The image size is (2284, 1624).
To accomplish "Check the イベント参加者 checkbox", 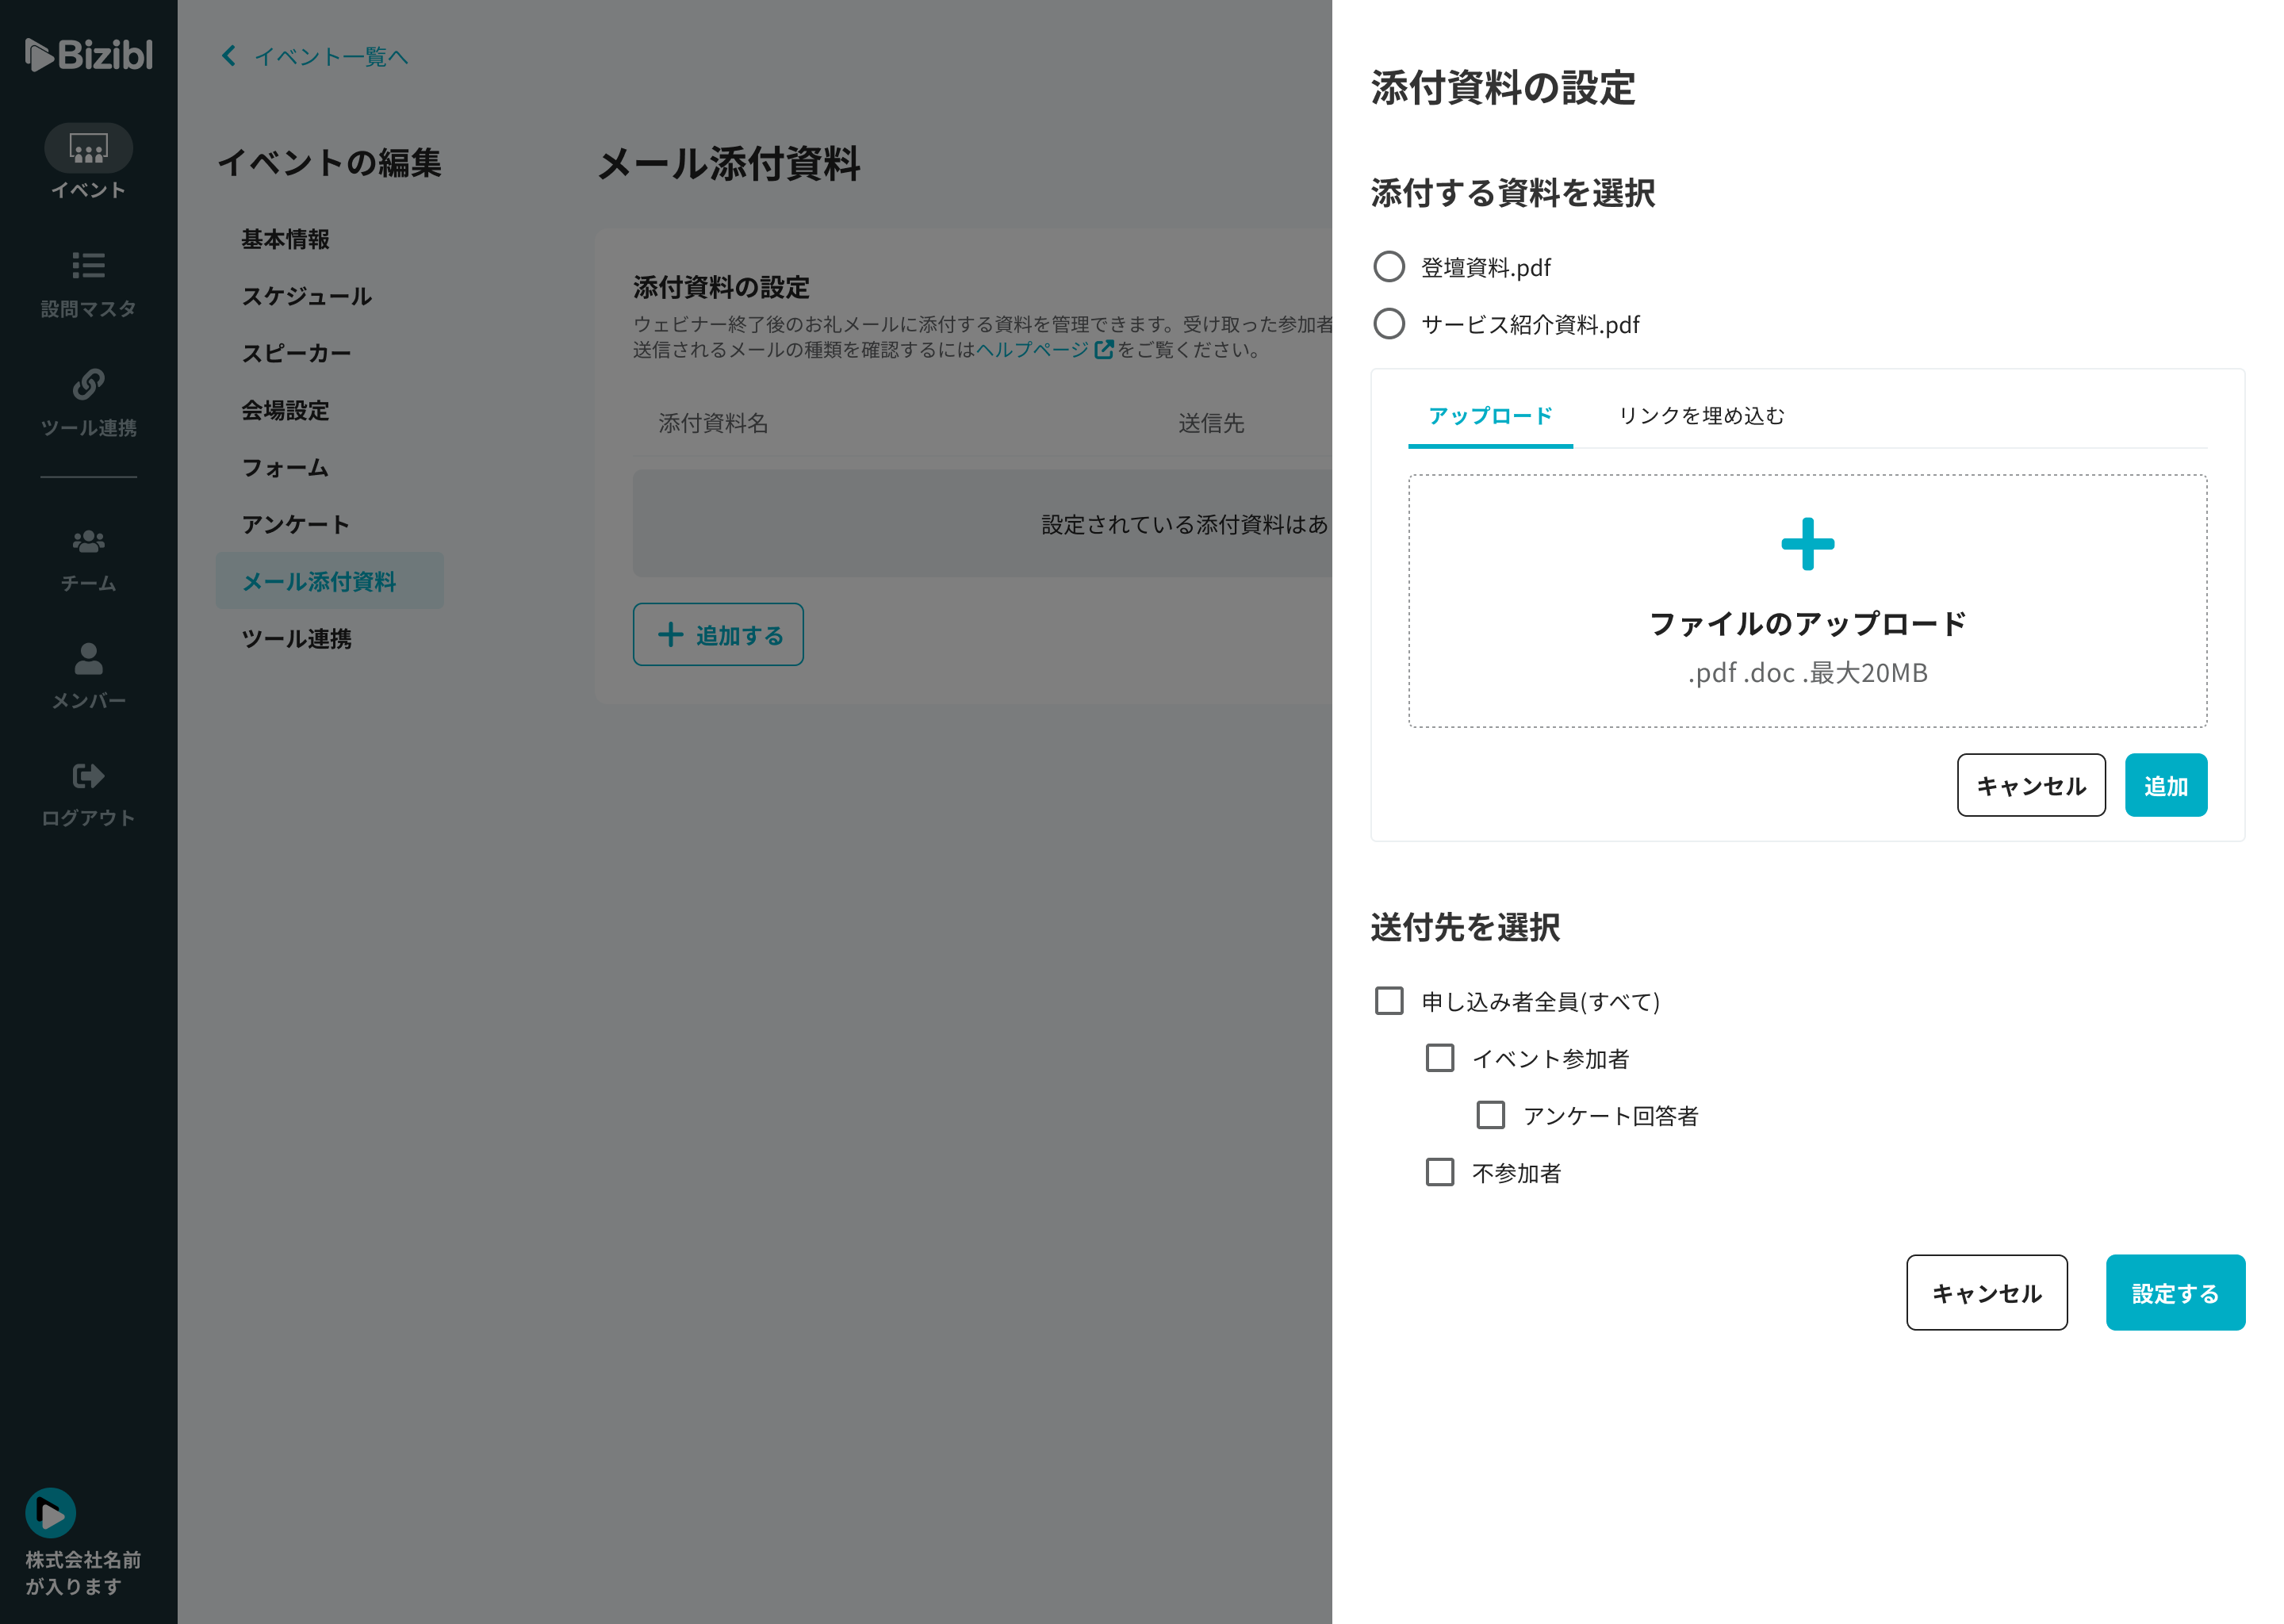I will pyautogui.click(x=1439, y=1058).
